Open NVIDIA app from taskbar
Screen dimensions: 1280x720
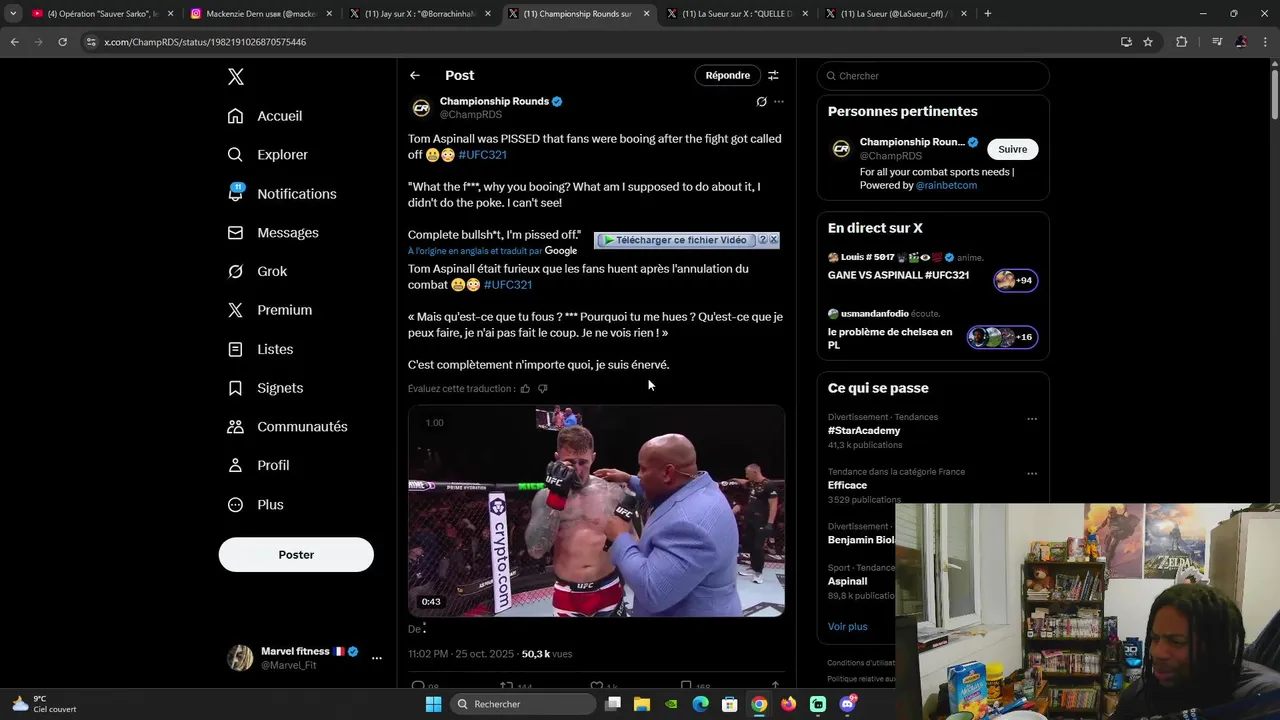click(671, 704)
